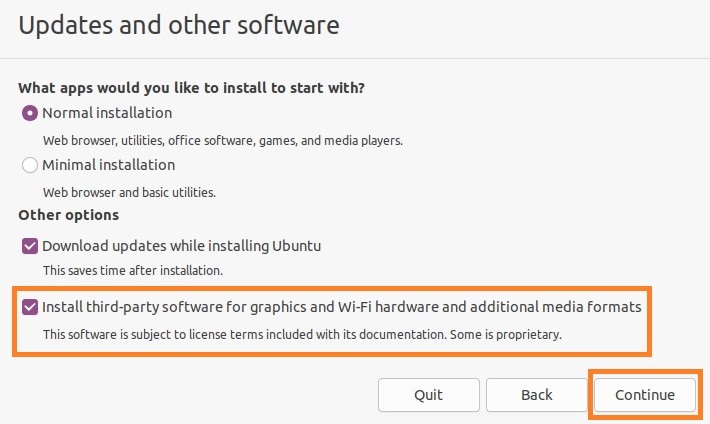Click the 'What apps would you like to install' heading
This screenshot has width=710, height=424.
192,88
